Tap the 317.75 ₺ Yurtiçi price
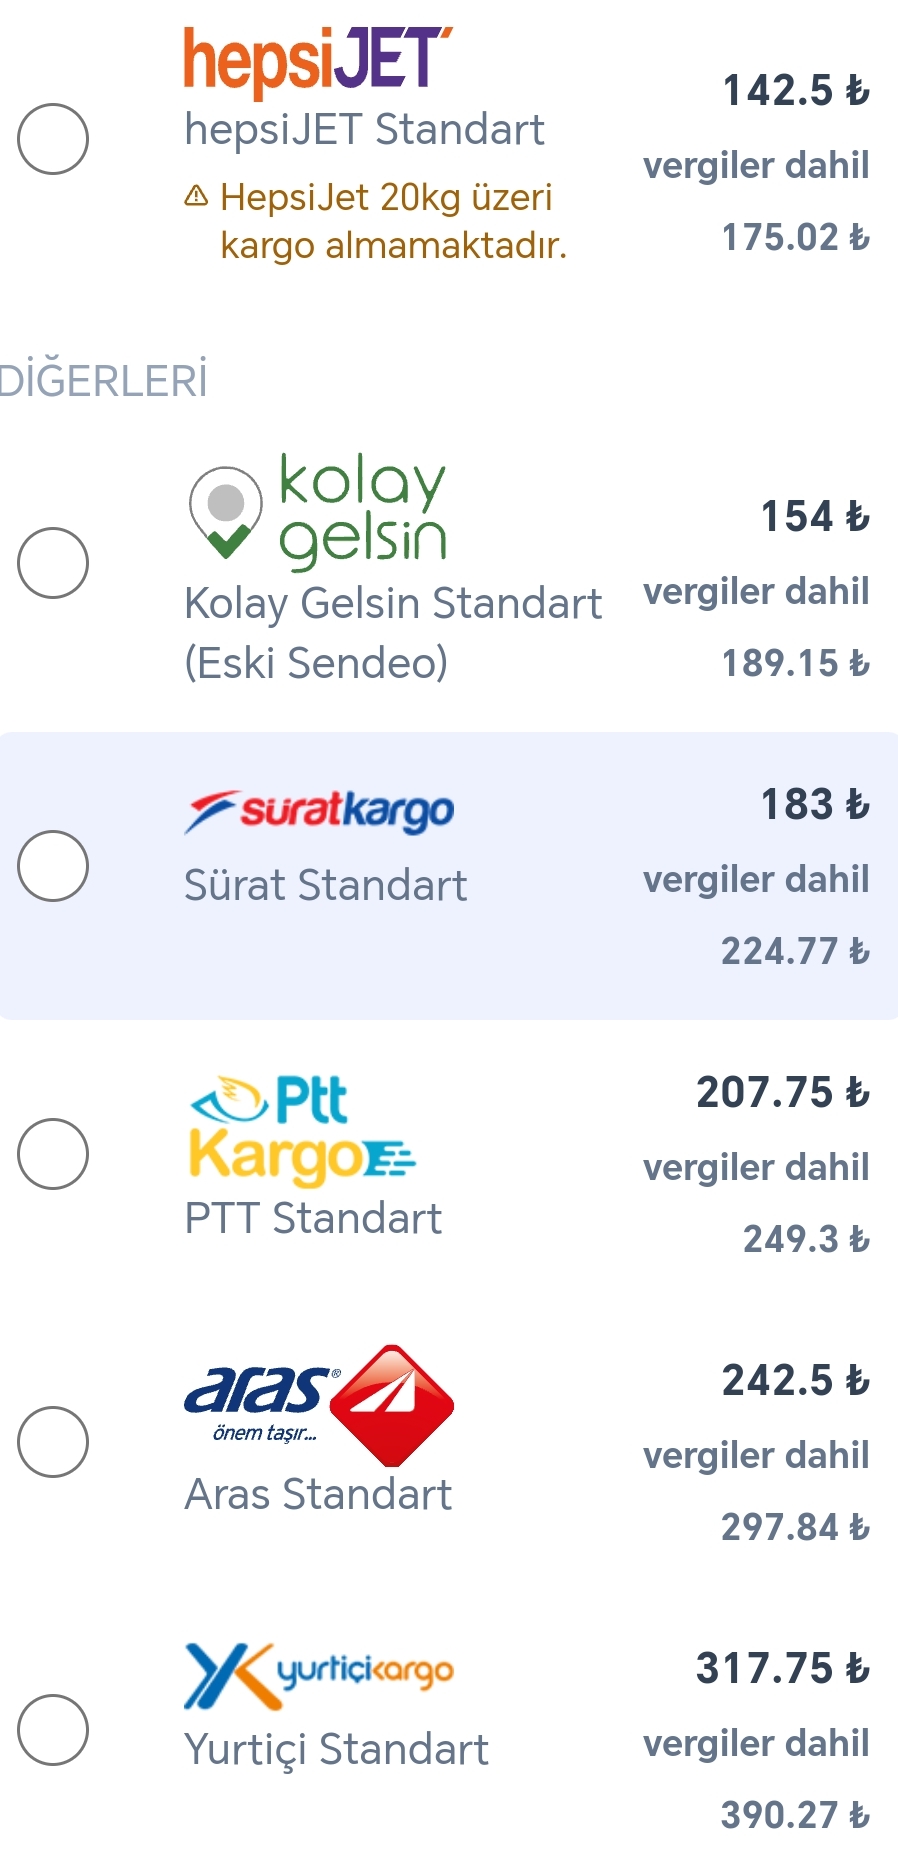 point(782,1669)
